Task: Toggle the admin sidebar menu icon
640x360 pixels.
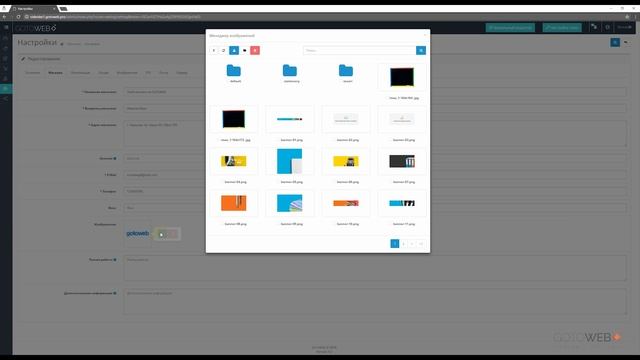Action: pos(6,27)
